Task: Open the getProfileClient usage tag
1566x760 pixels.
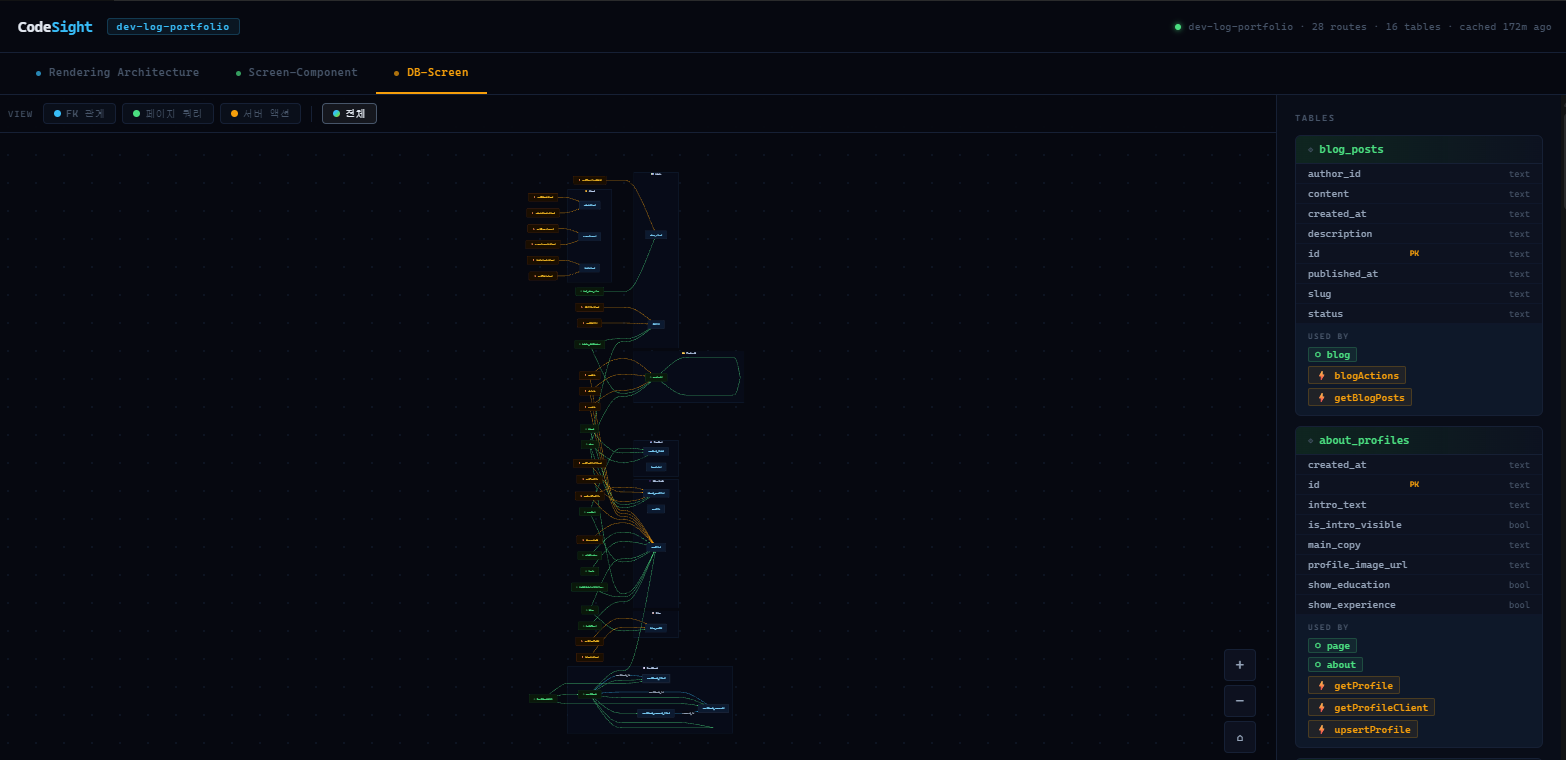Action: click(1371, 708)
